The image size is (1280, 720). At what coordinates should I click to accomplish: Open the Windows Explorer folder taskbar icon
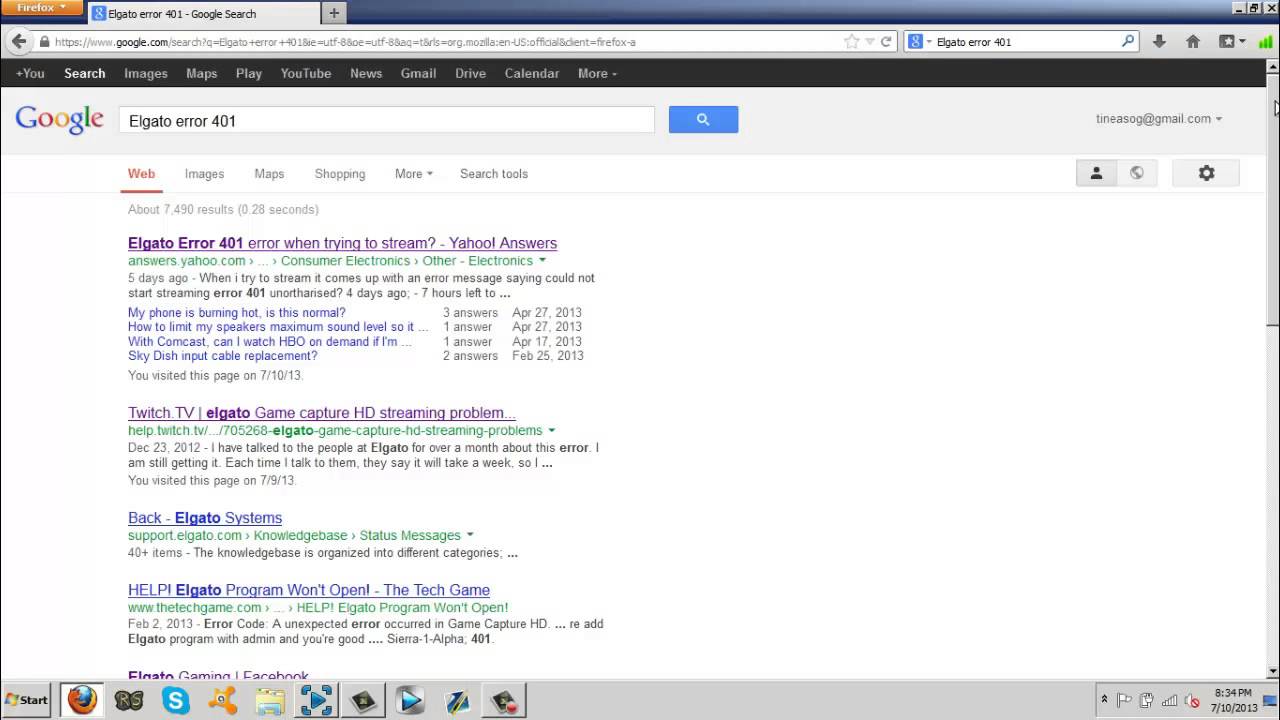pos(270,700)
